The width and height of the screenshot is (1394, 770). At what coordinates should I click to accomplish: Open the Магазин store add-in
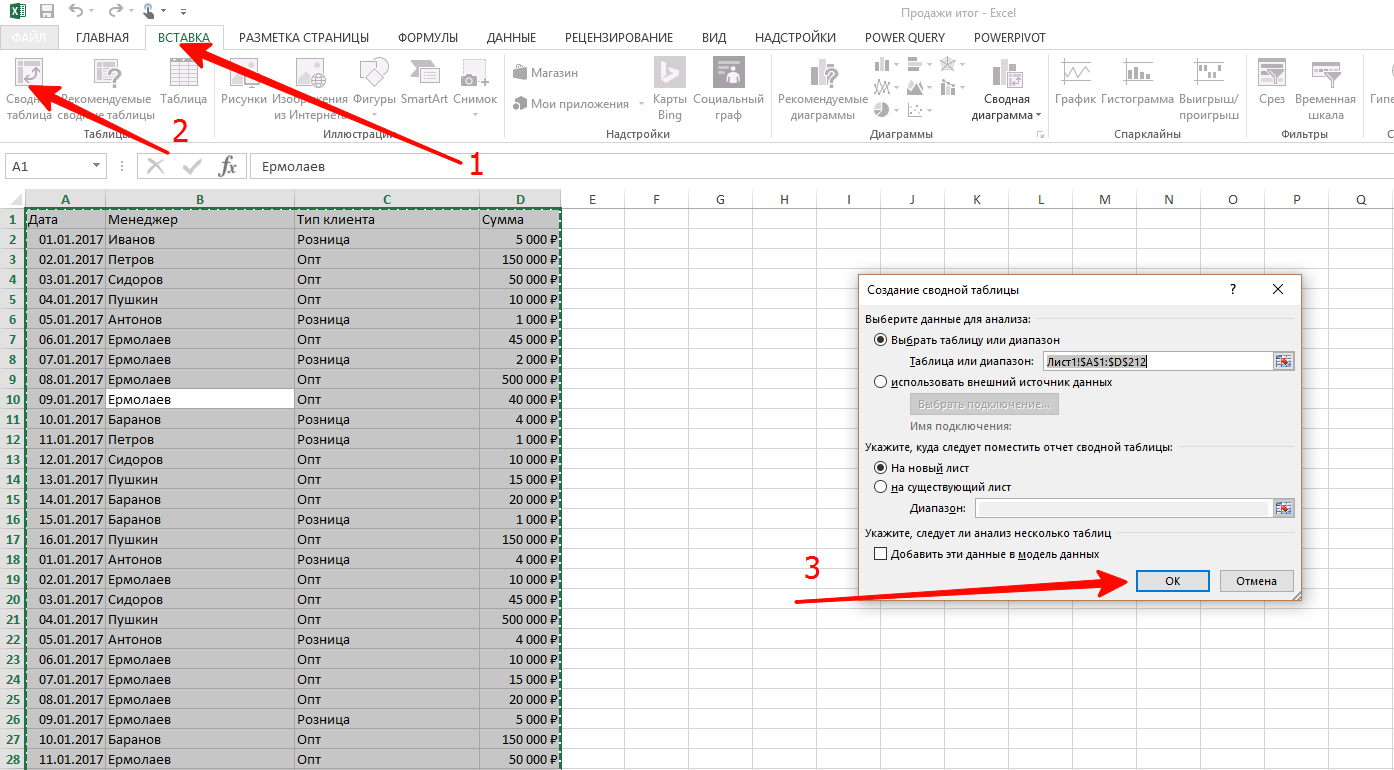tap(546, 73)
